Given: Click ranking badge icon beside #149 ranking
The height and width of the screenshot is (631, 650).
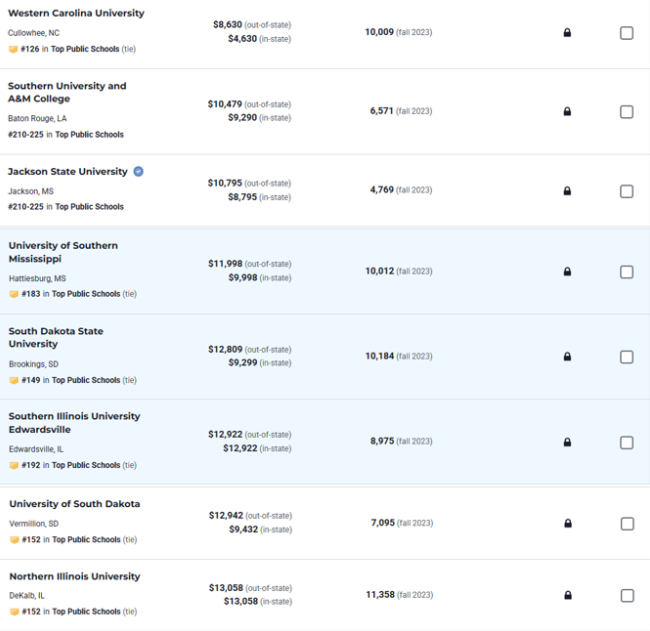Looking at the screenshot, I should point(14,380).
